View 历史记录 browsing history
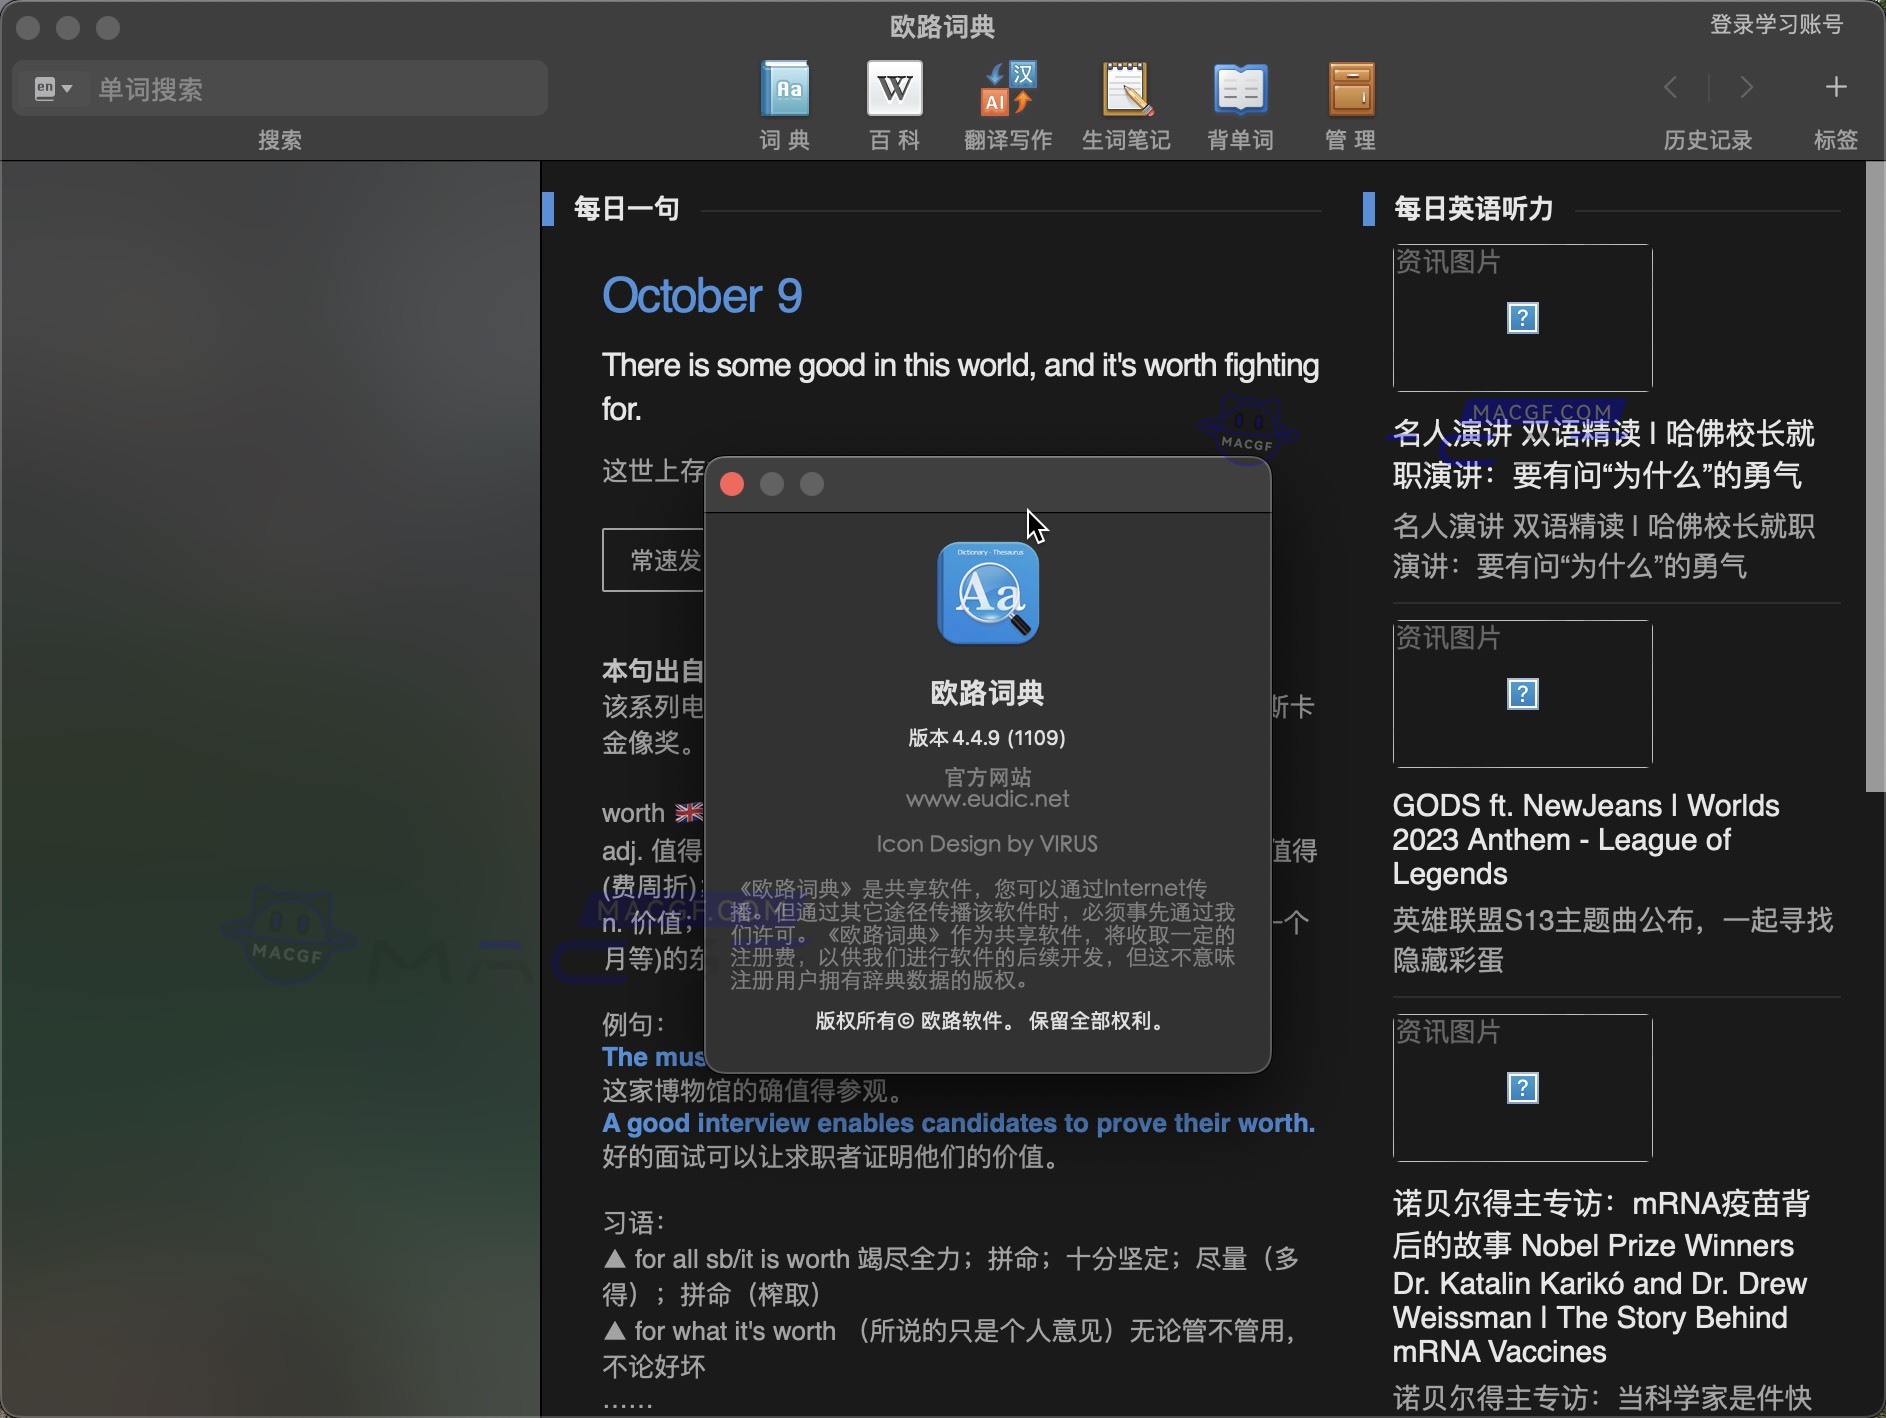This screenshot has height=1418, width=1886. [1707, 140]
